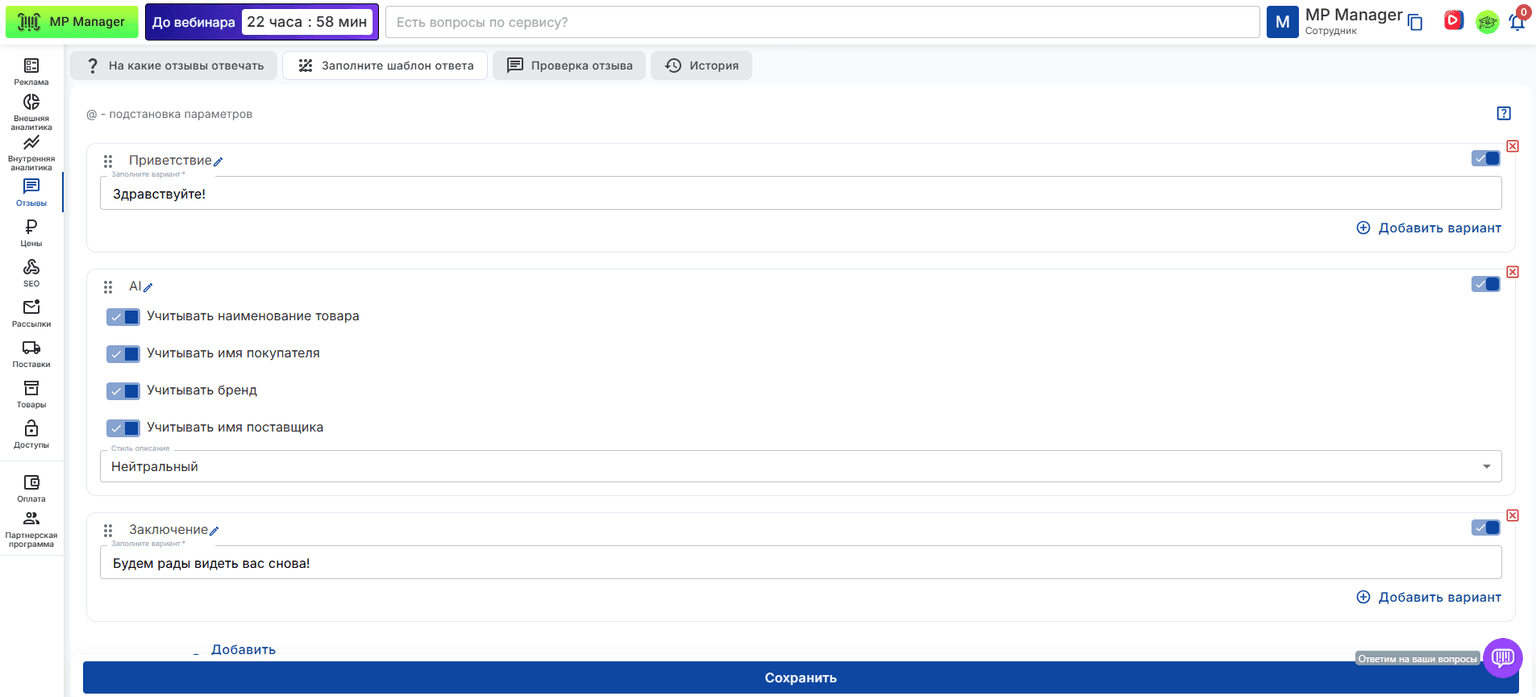Viewport: 1536px width, 697px height.
Task: Open the Поставки truck icon
Action: click(31, 354)
